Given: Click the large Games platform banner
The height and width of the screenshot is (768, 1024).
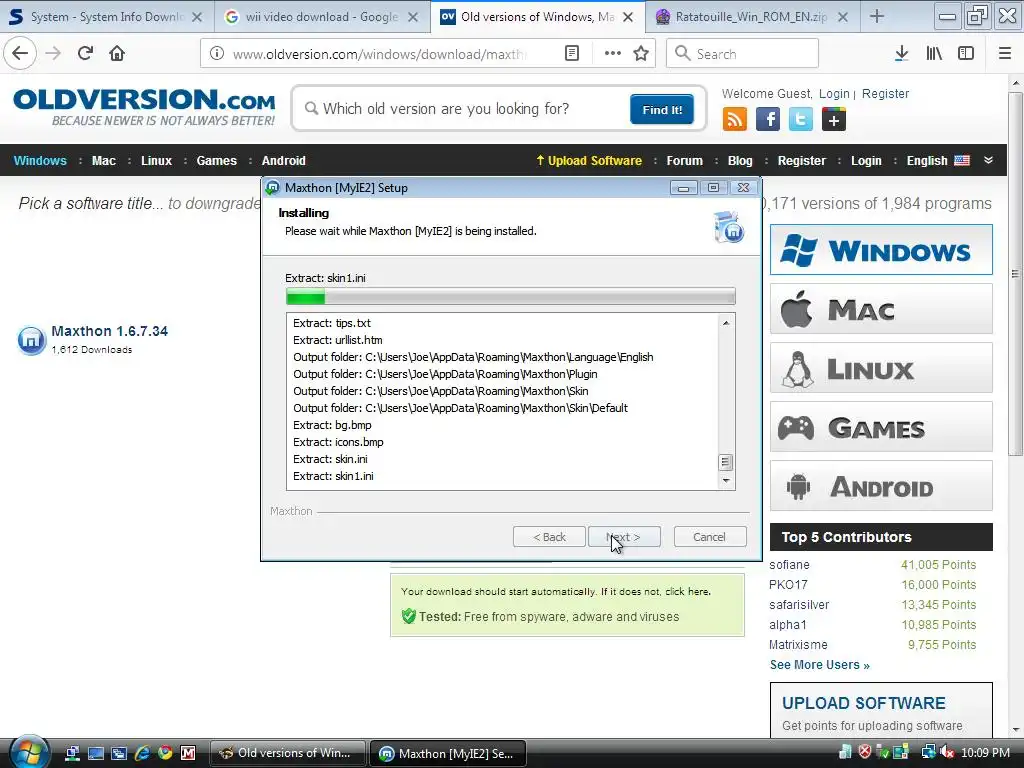Looking at the screenshot, I should [x=881, y=427].
